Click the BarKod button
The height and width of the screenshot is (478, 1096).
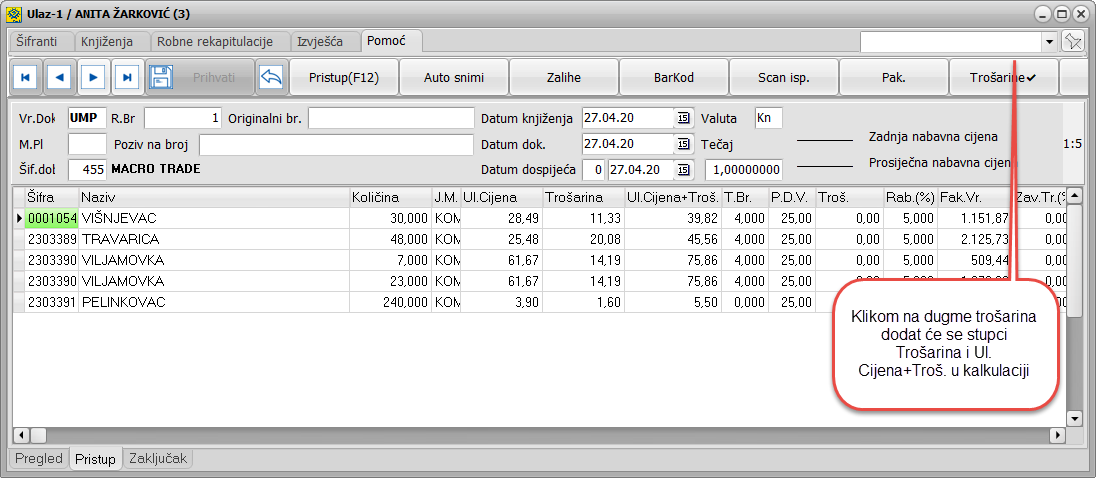click(674, 77)
